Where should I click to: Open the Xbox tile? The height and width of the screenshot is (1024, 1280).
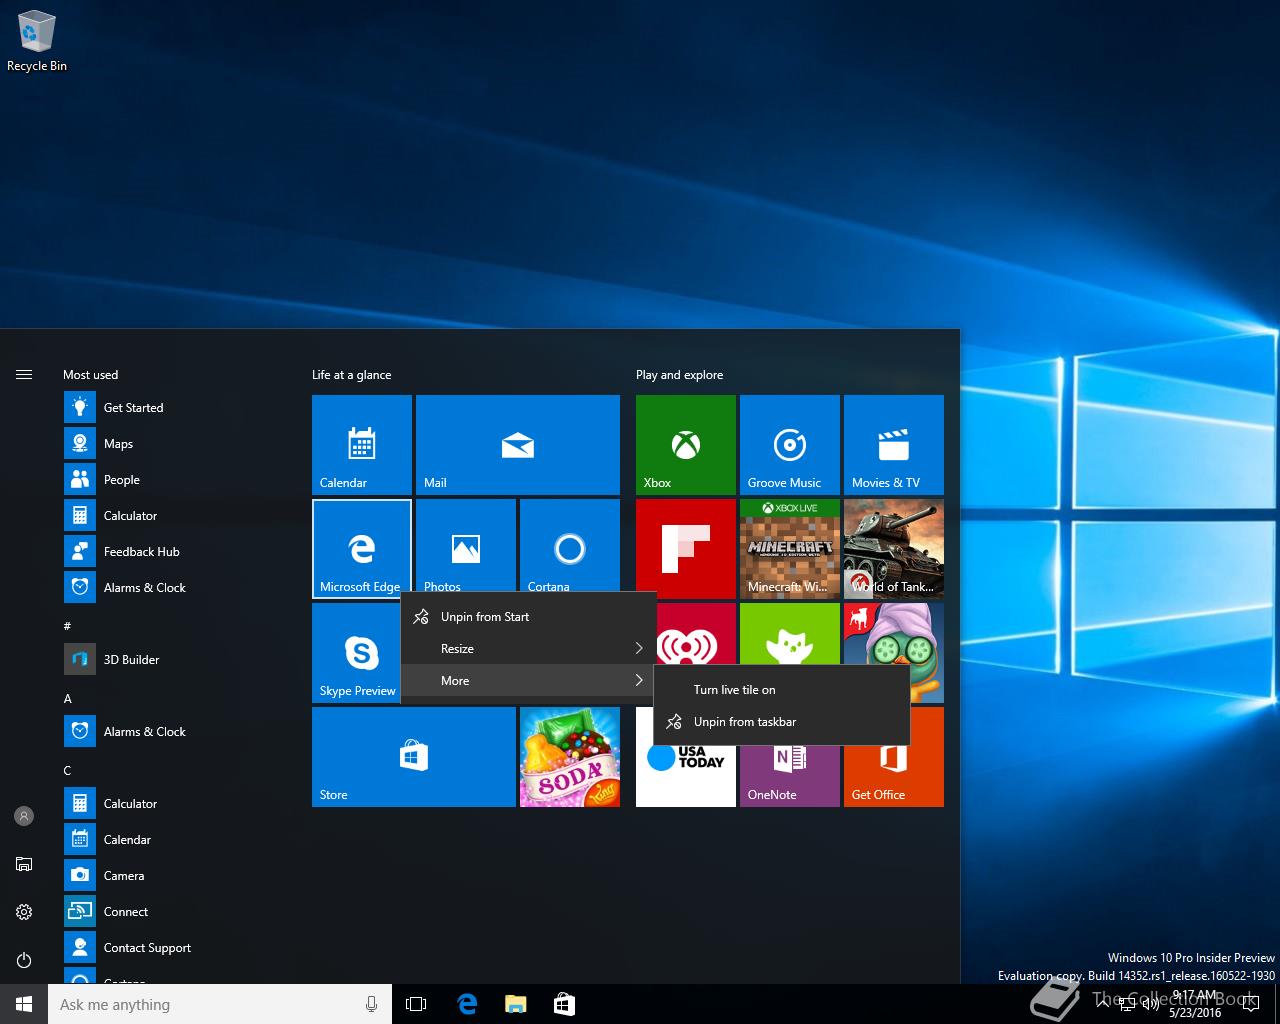(x=686, y=445)
